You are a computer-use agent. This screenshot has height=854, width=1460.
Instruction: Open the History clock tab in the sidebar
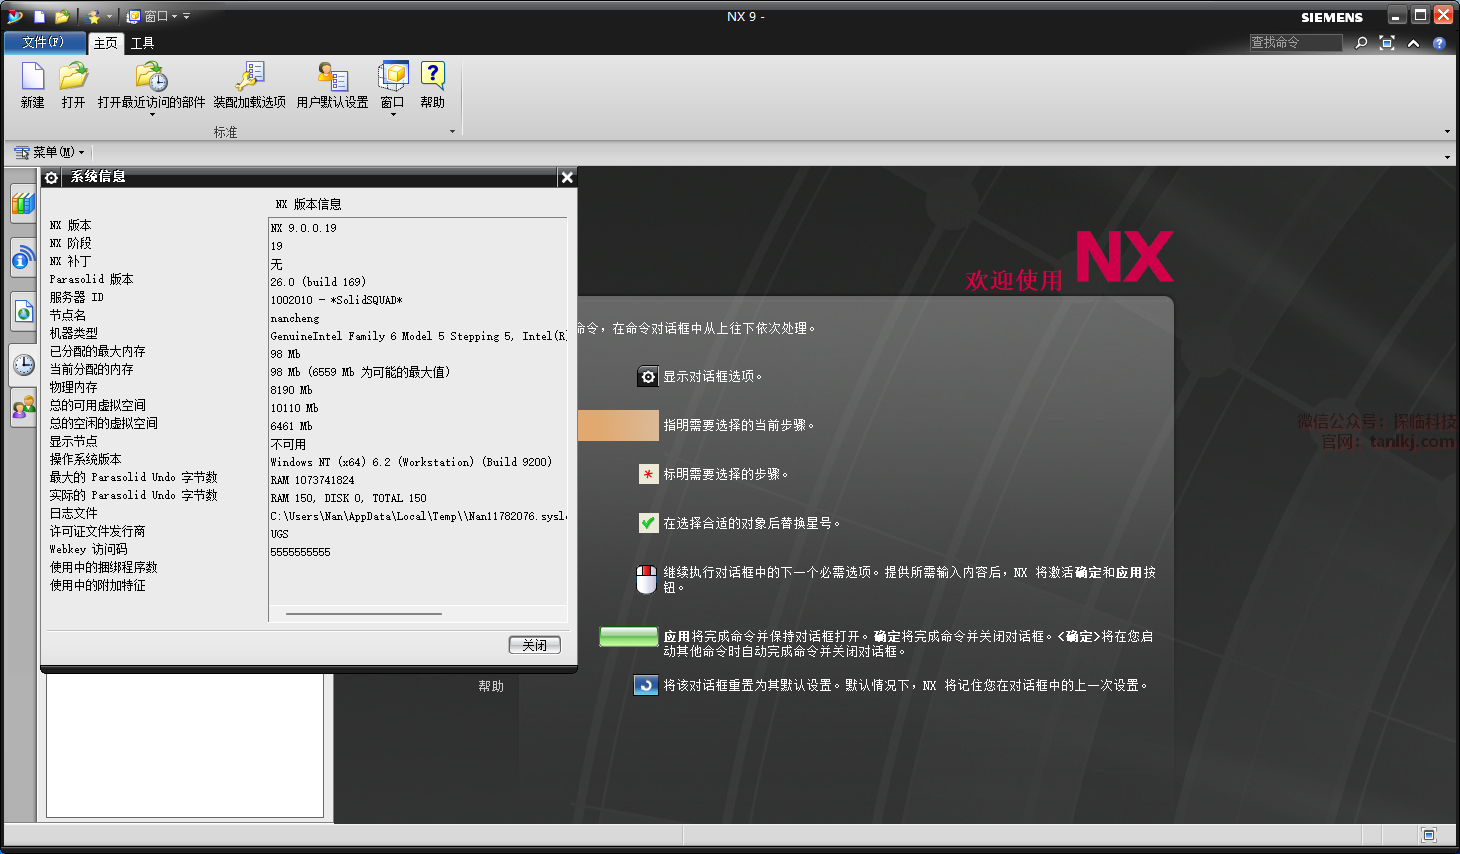coord(24,365)
